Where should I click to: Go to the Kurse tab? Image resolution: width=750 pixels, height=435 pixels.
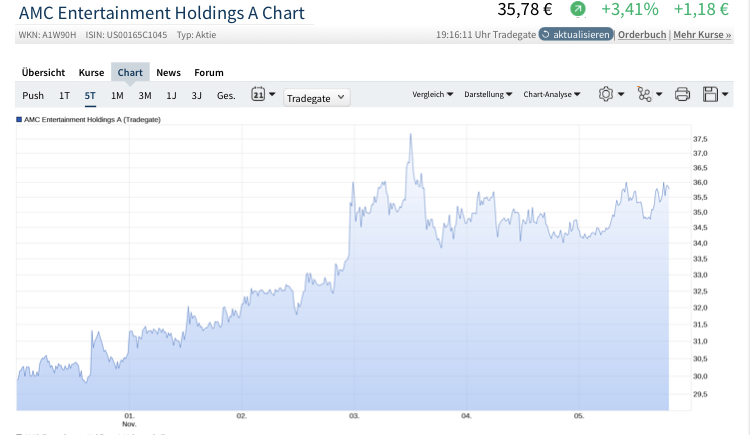[91, 72]
